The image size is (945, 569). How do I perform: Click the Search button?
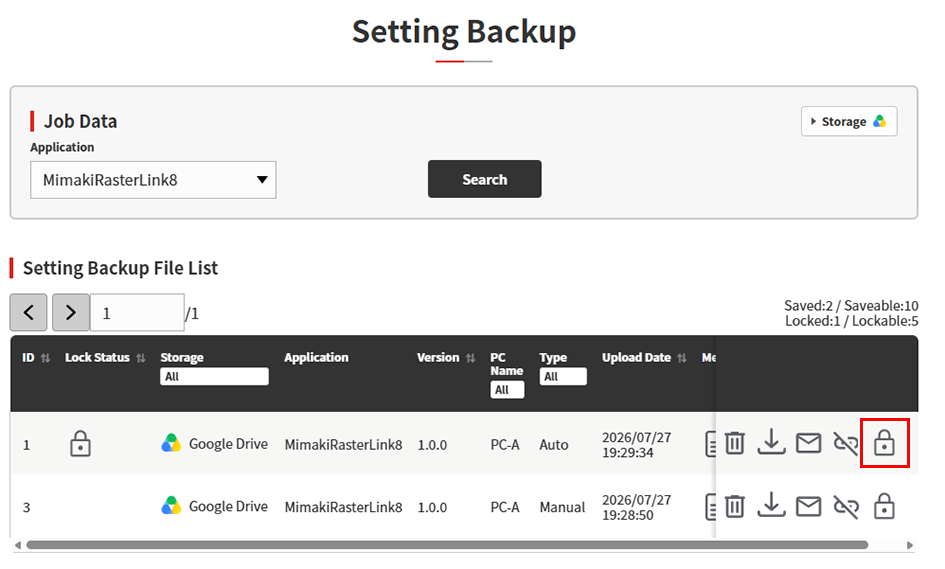pyautogui.click(x=485, y=179)
